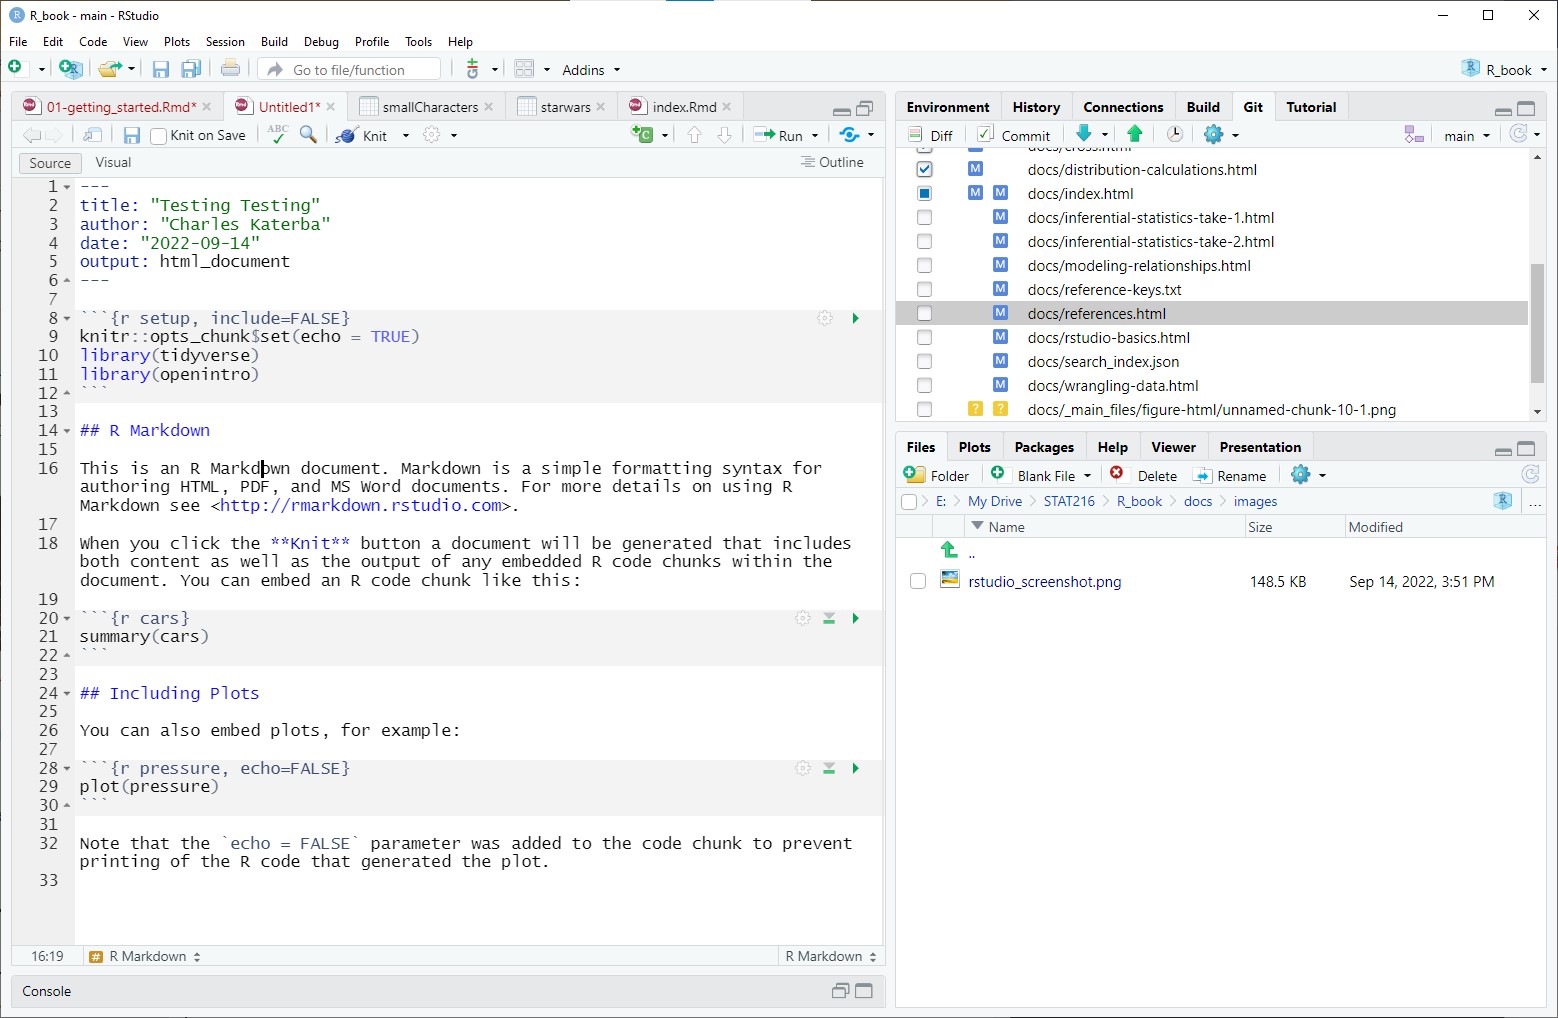Save the current Untitled1 document
1558x1018 pixels.
[131, 135]
